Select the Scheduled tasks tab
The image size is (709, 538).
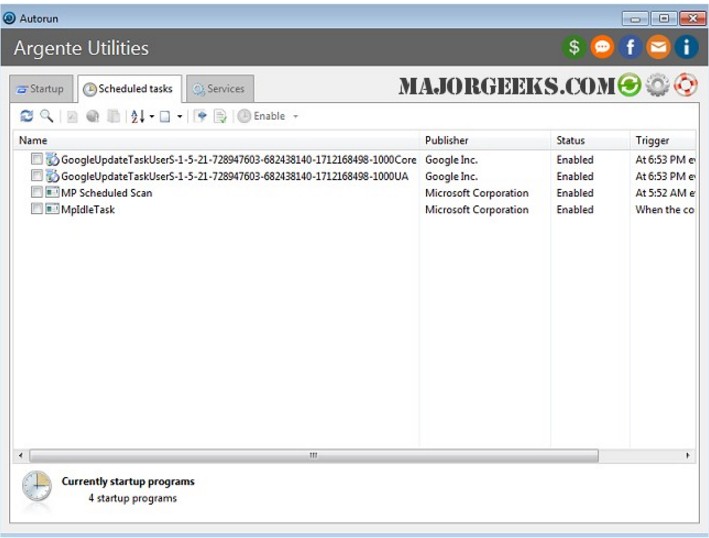tap(130, 89)
